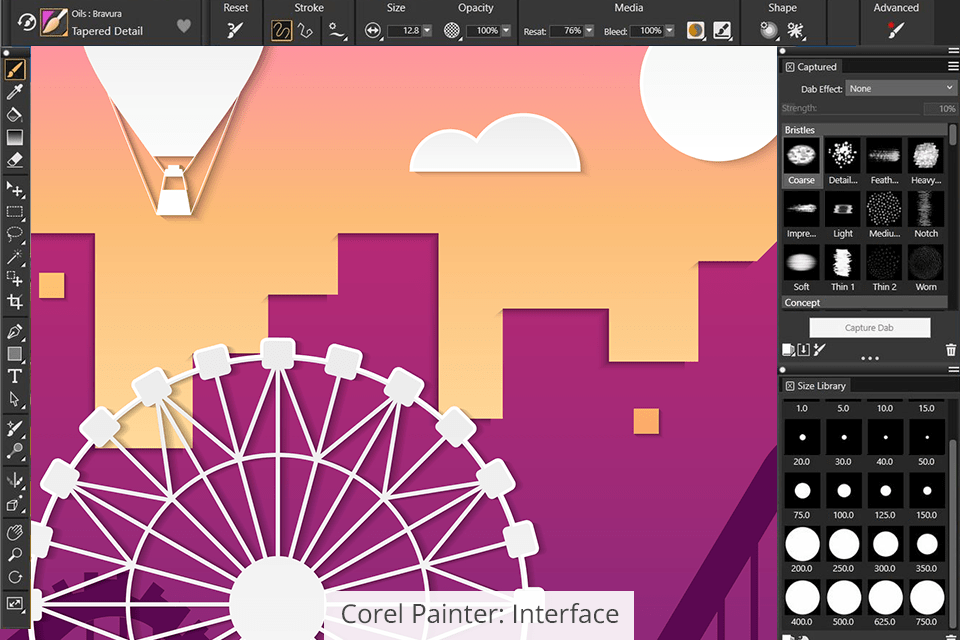Select the Grabber hand tool
Viewport: 960px width, 640px height.
pos(15,532)
